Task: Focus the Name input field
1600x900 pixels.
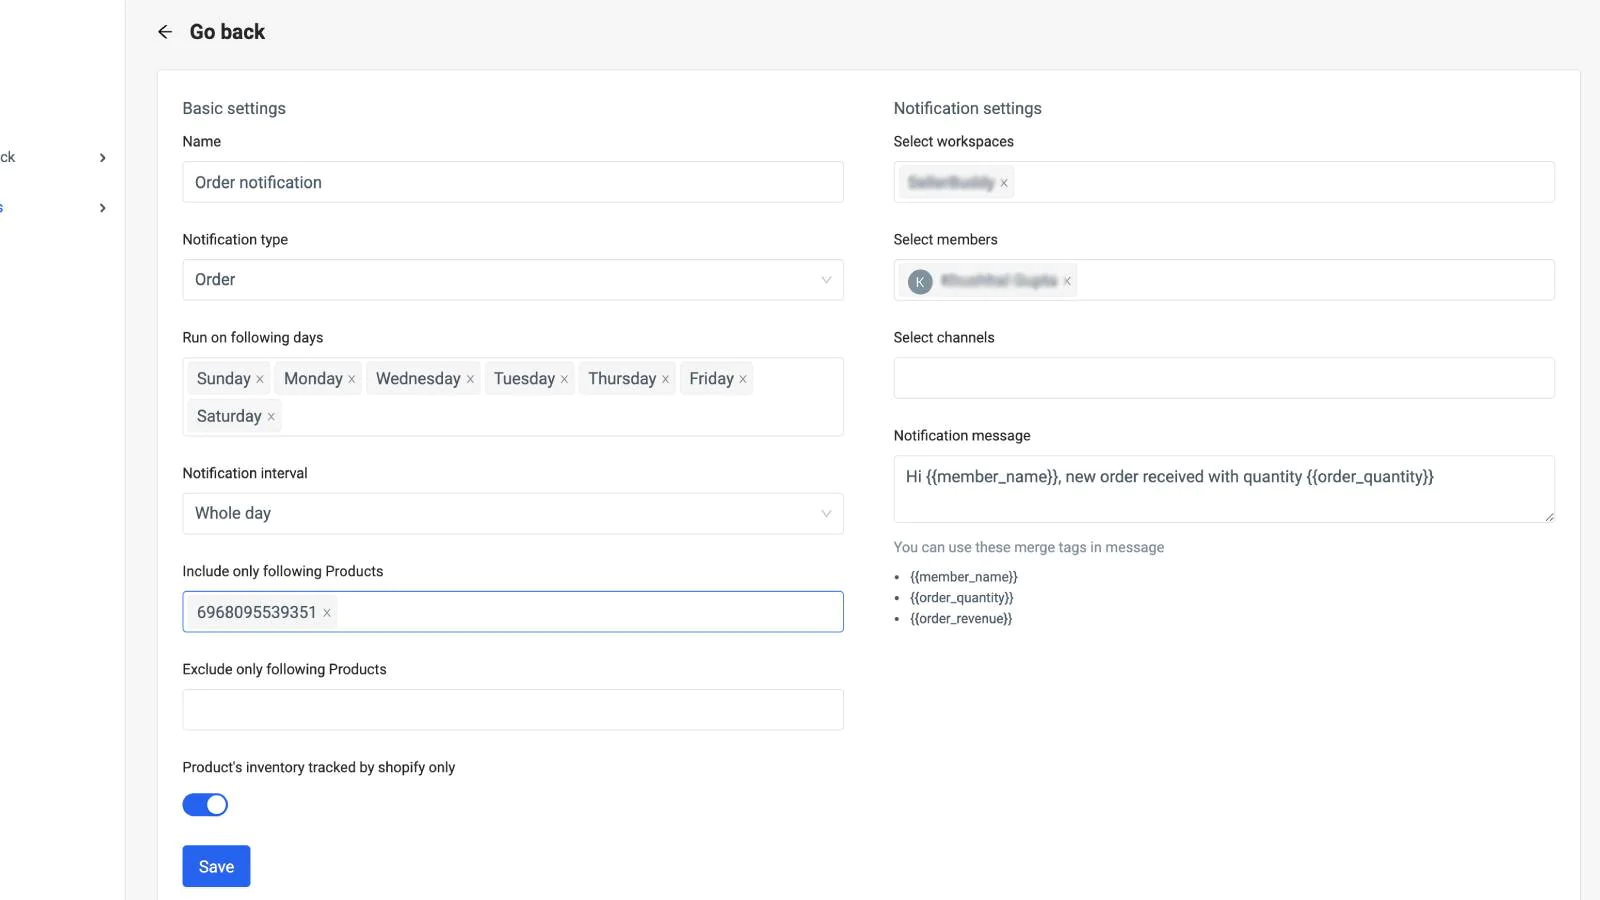Action: coord(513,182)
